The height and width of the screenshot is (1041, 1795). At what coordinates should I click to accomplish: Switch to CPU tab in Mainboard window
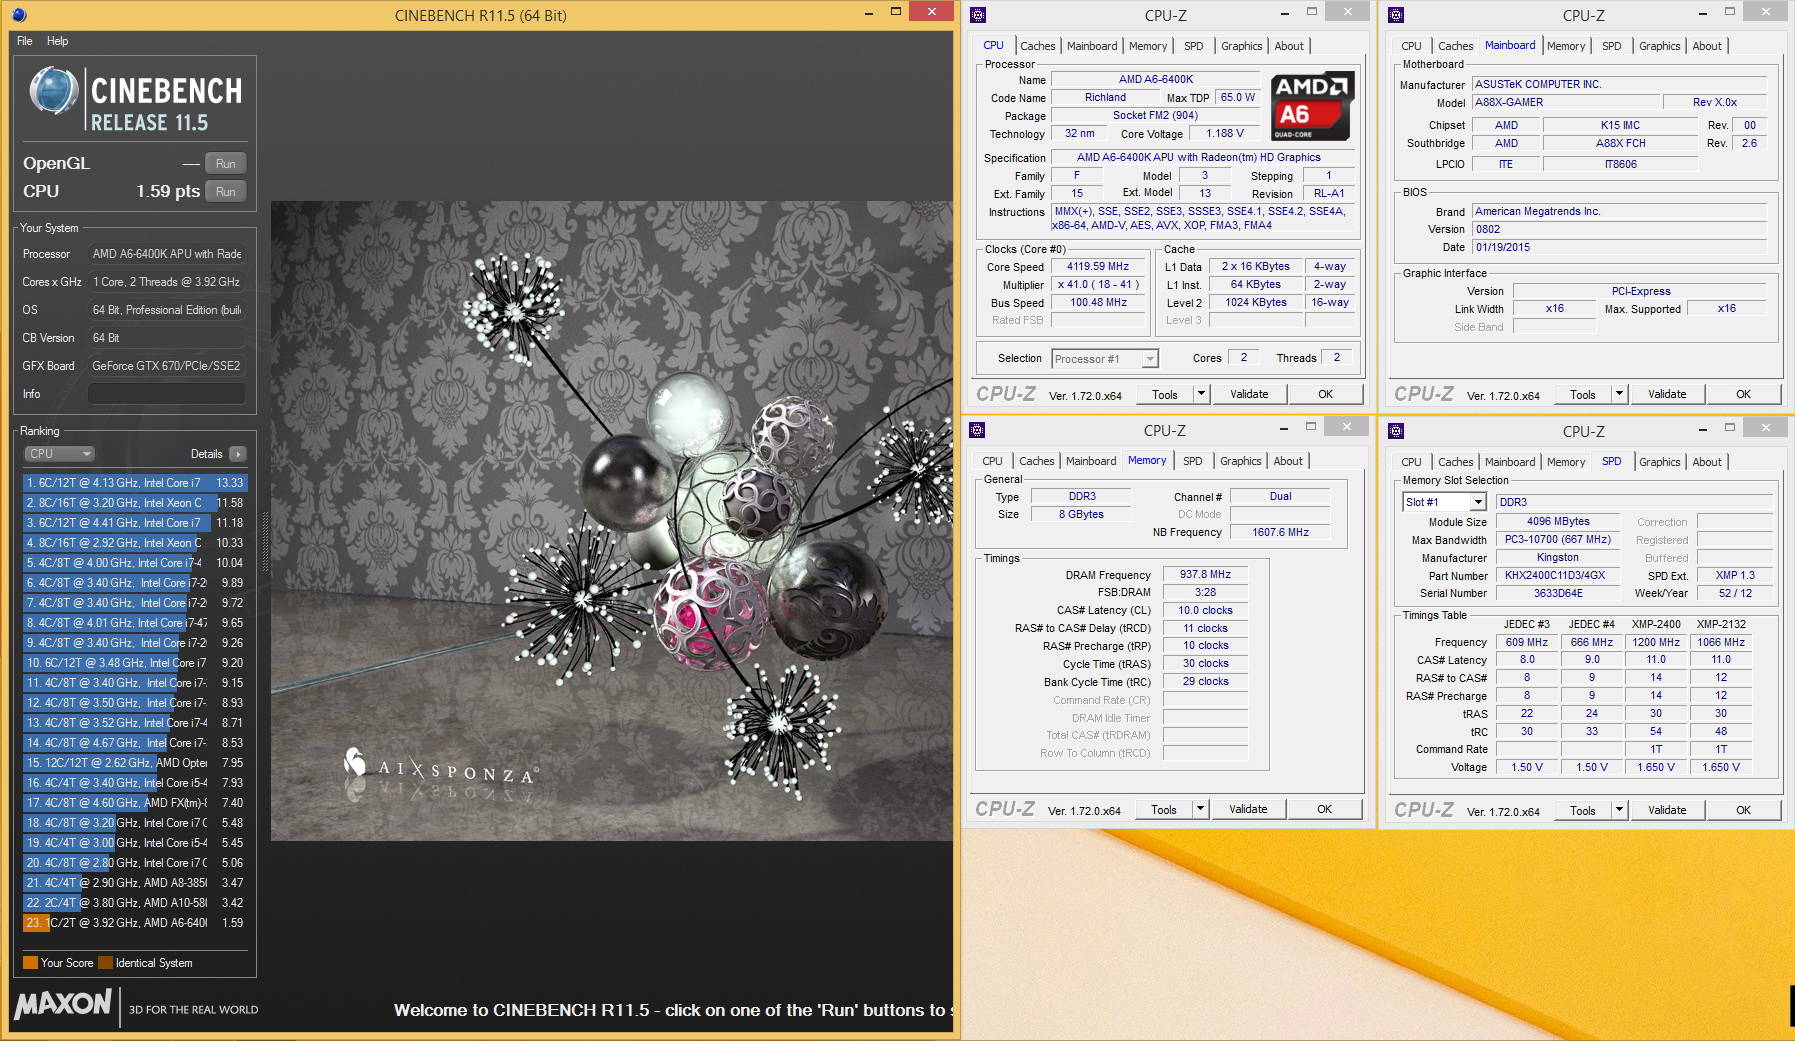pos(1411,46)
